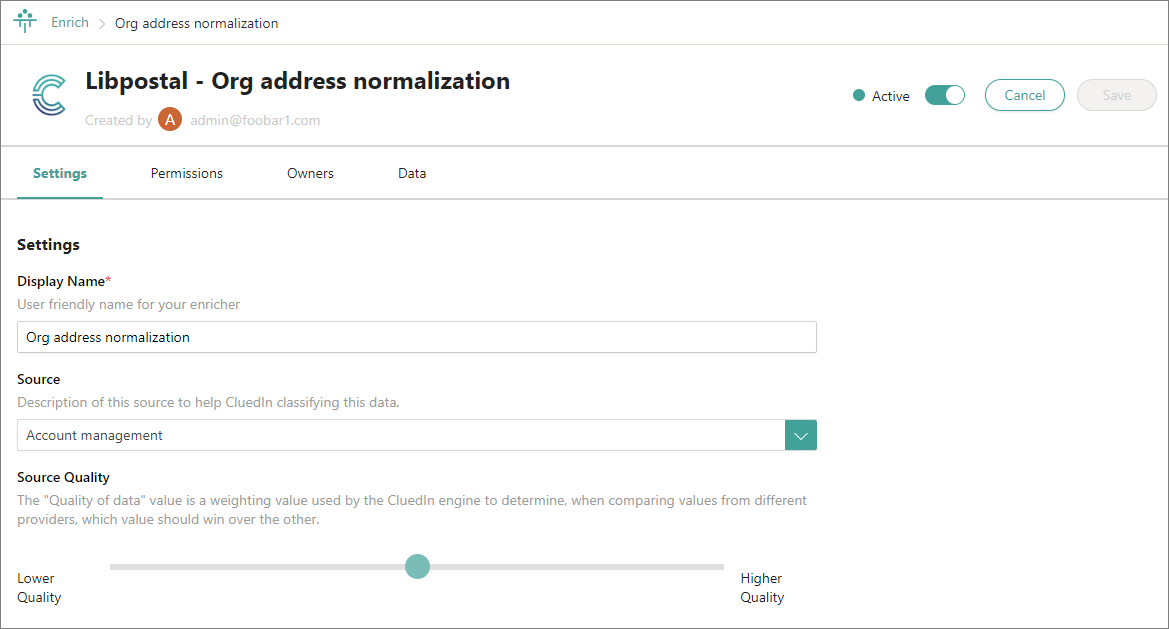Click the Source Quality slider handle
Image resolution: width=1169 pixels, height=629 pixels.
tap(417, 567)
